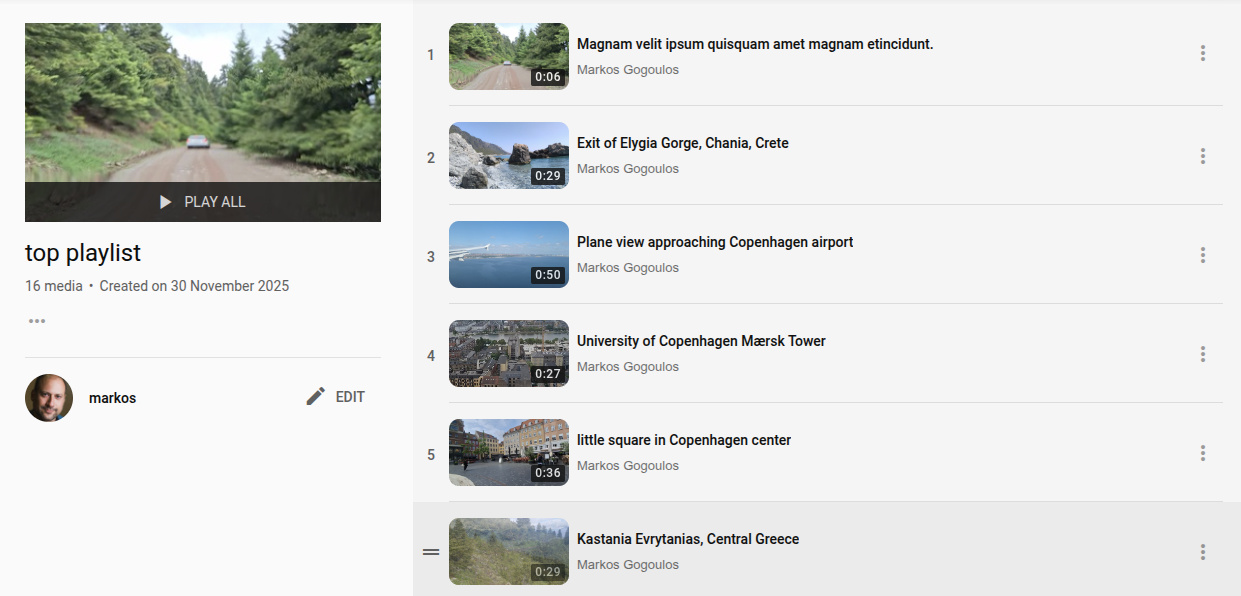This screenshot has height=596, width=1241.
Task: Click the pencil edit icon
Action: [x=316, y=397]
